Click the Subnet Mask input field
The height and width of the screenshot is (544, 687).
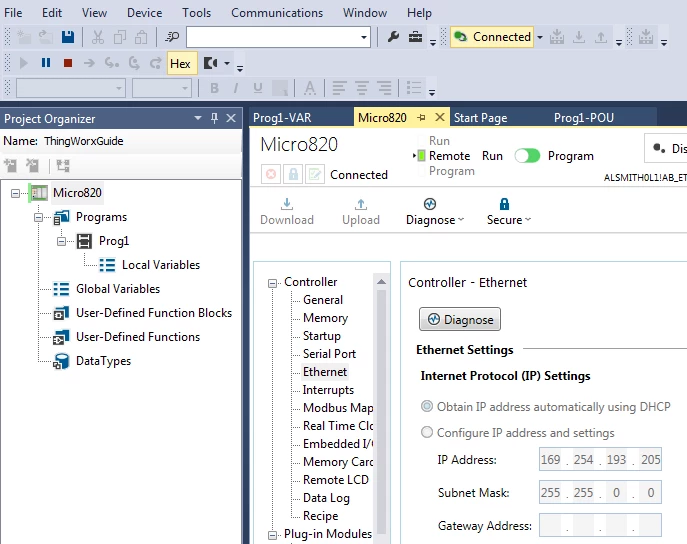[x=600, y=492]
